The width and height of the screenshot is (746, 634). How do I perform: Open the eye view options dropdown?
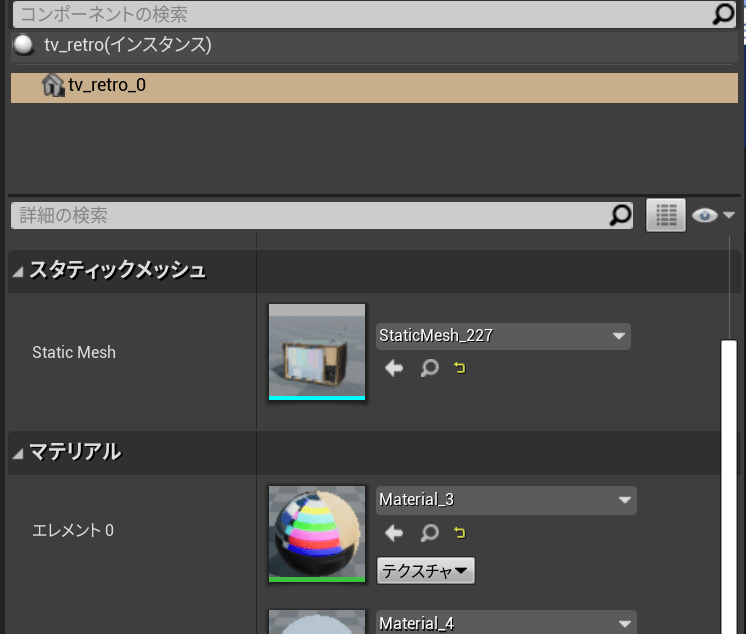713,215
